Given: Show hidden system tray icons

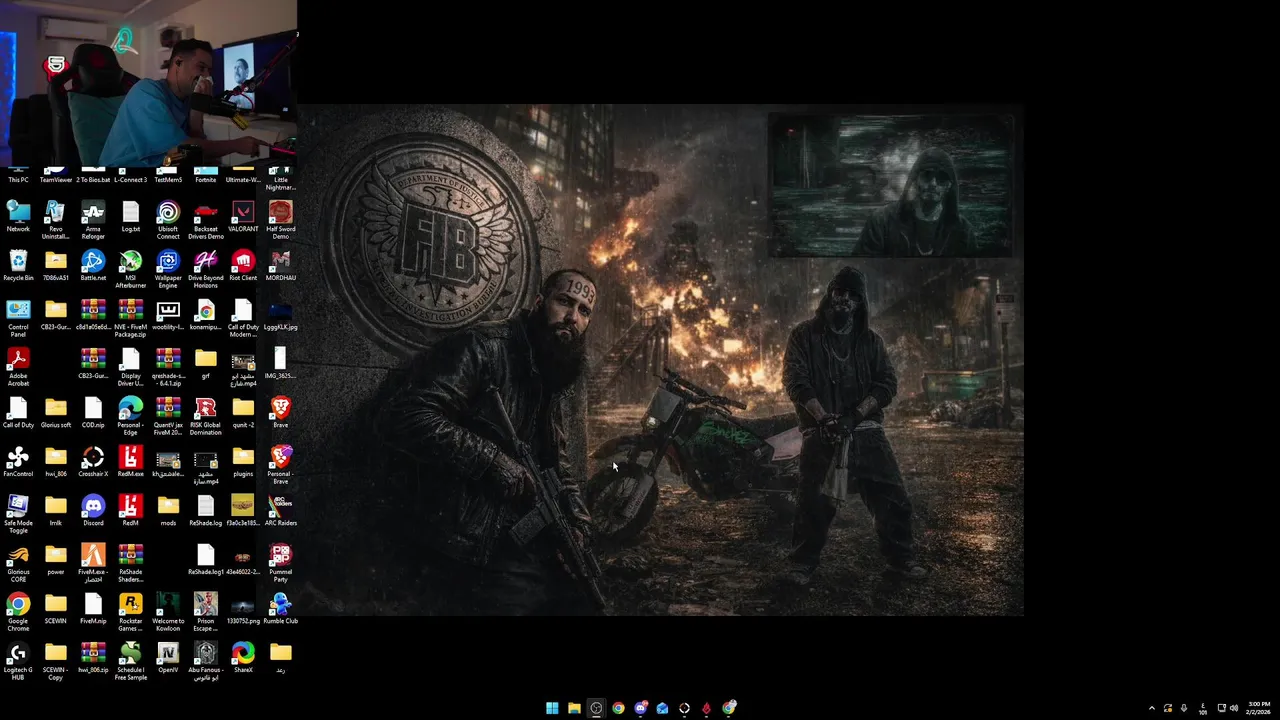Looking at the screenshot, I should coord(1151,708).
